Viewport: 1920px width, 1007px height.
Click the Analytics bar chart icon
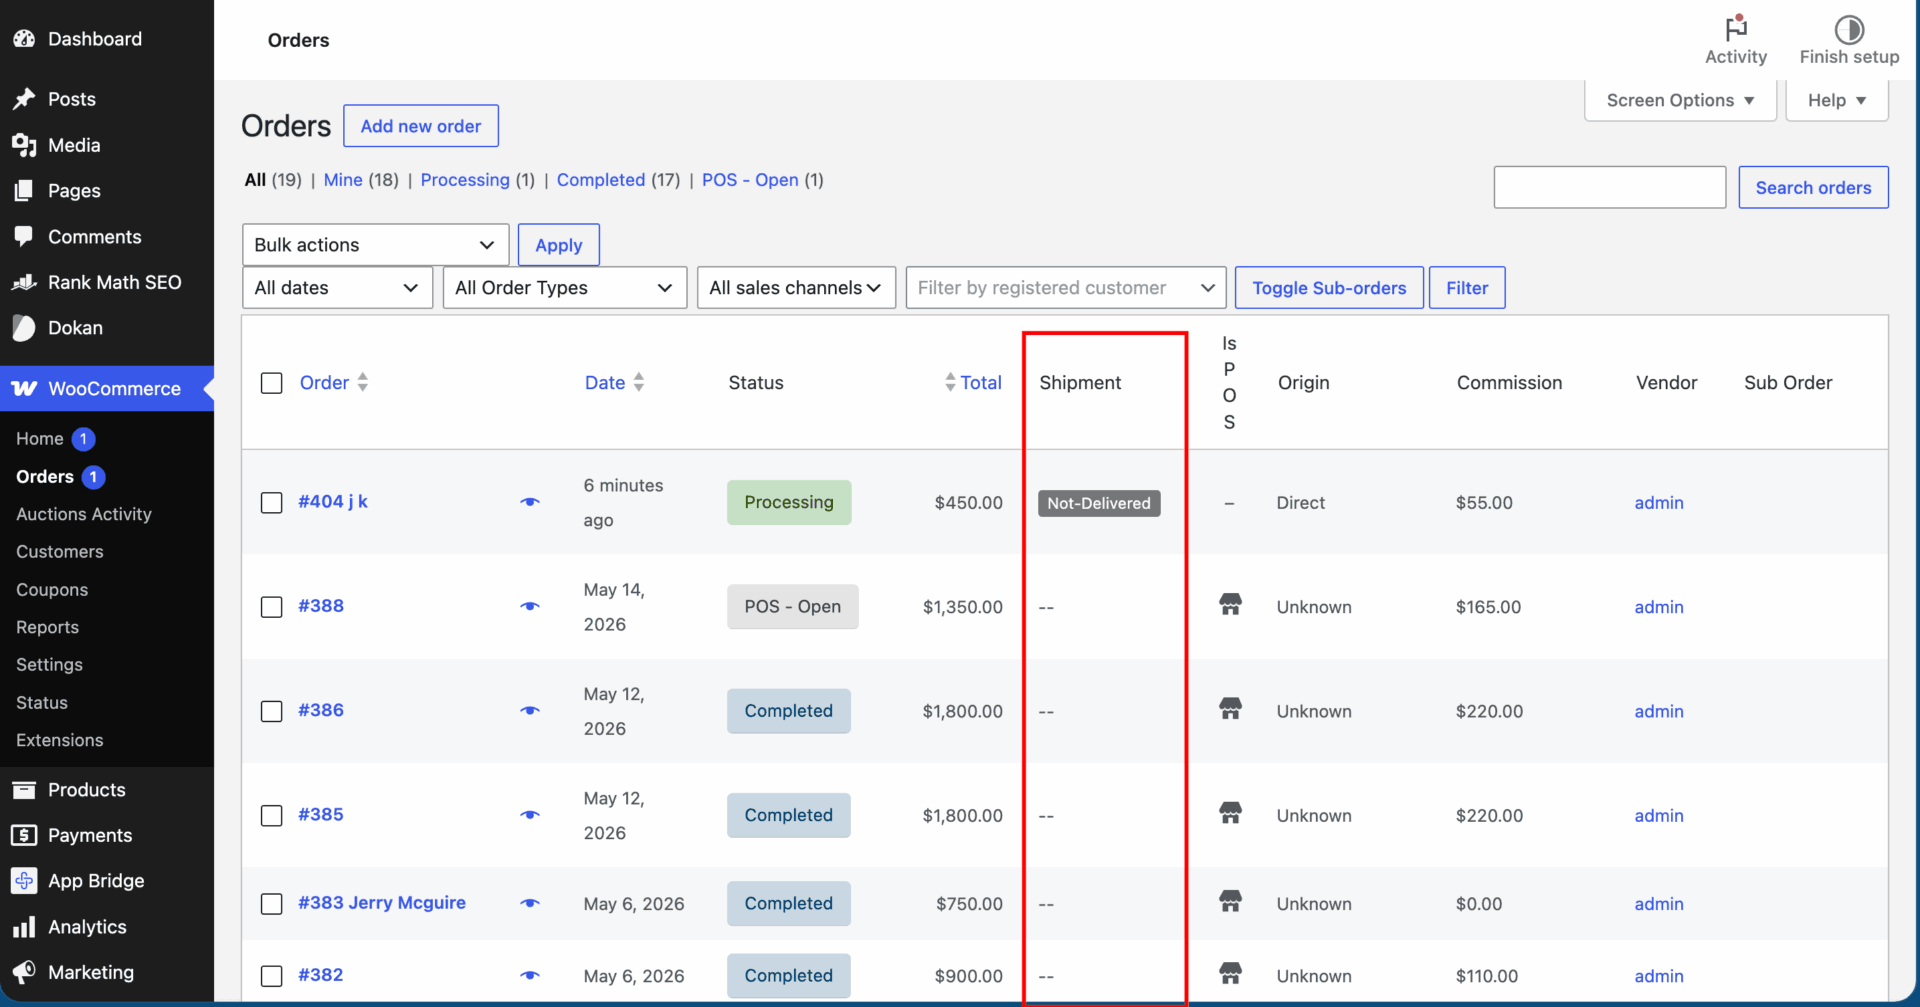click(x=24, y=927)
